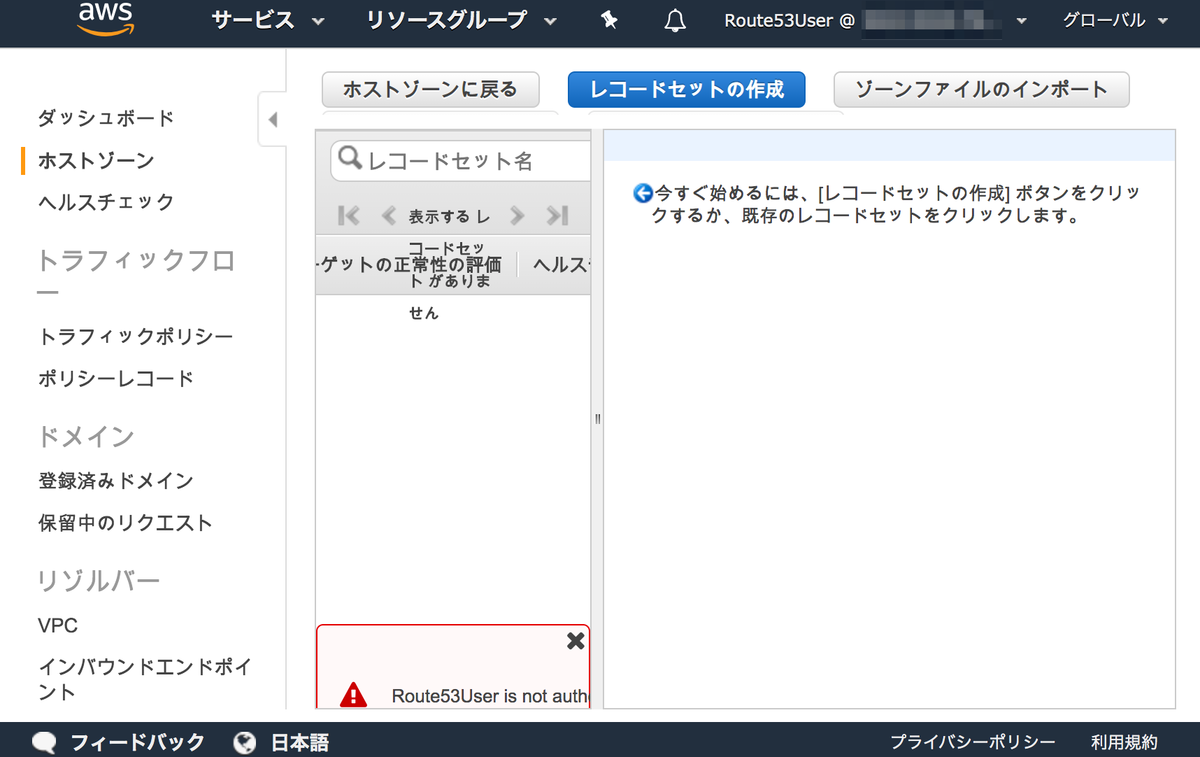This screenshot has height=757, width=1200.
Task: Open the サービス services menu
Action: click(x=267, y=20)
